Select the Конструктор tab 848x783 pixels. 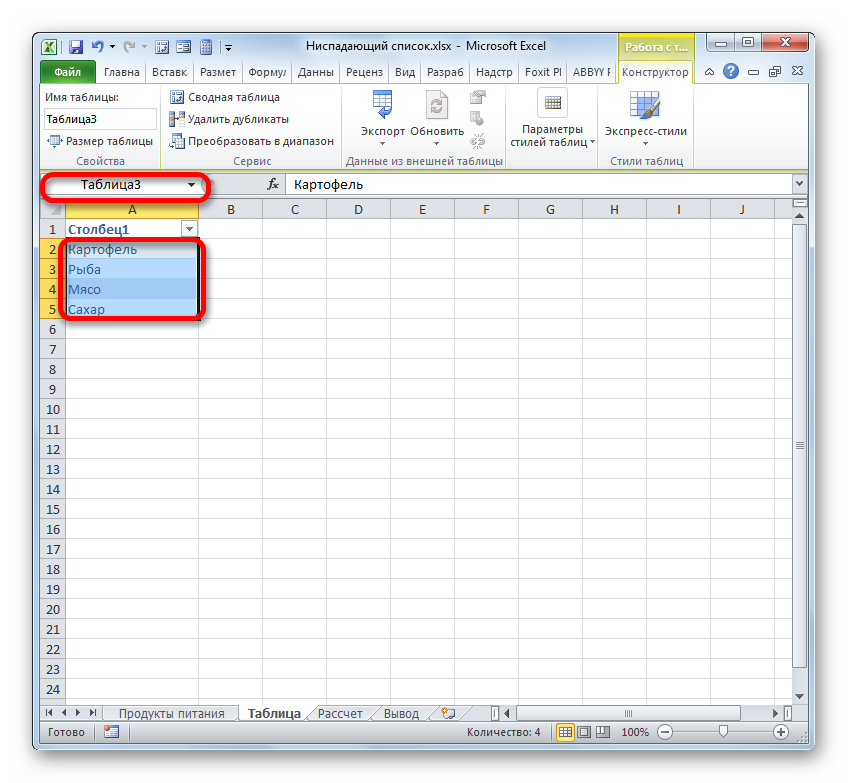point(655,72)
